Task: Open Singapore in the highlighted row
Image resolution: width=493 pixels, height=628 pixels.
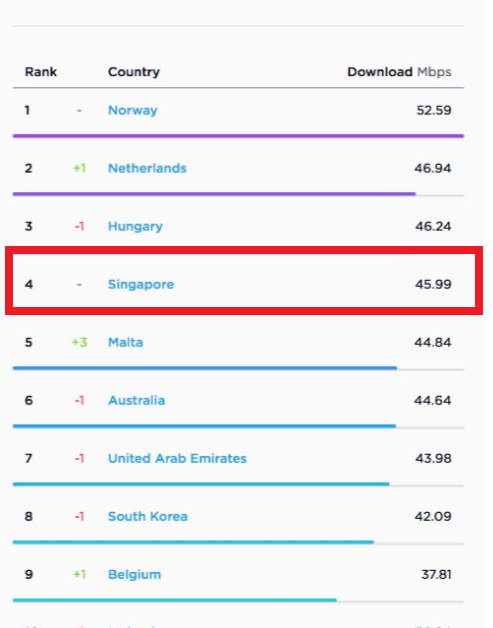Action: [141, 284]
